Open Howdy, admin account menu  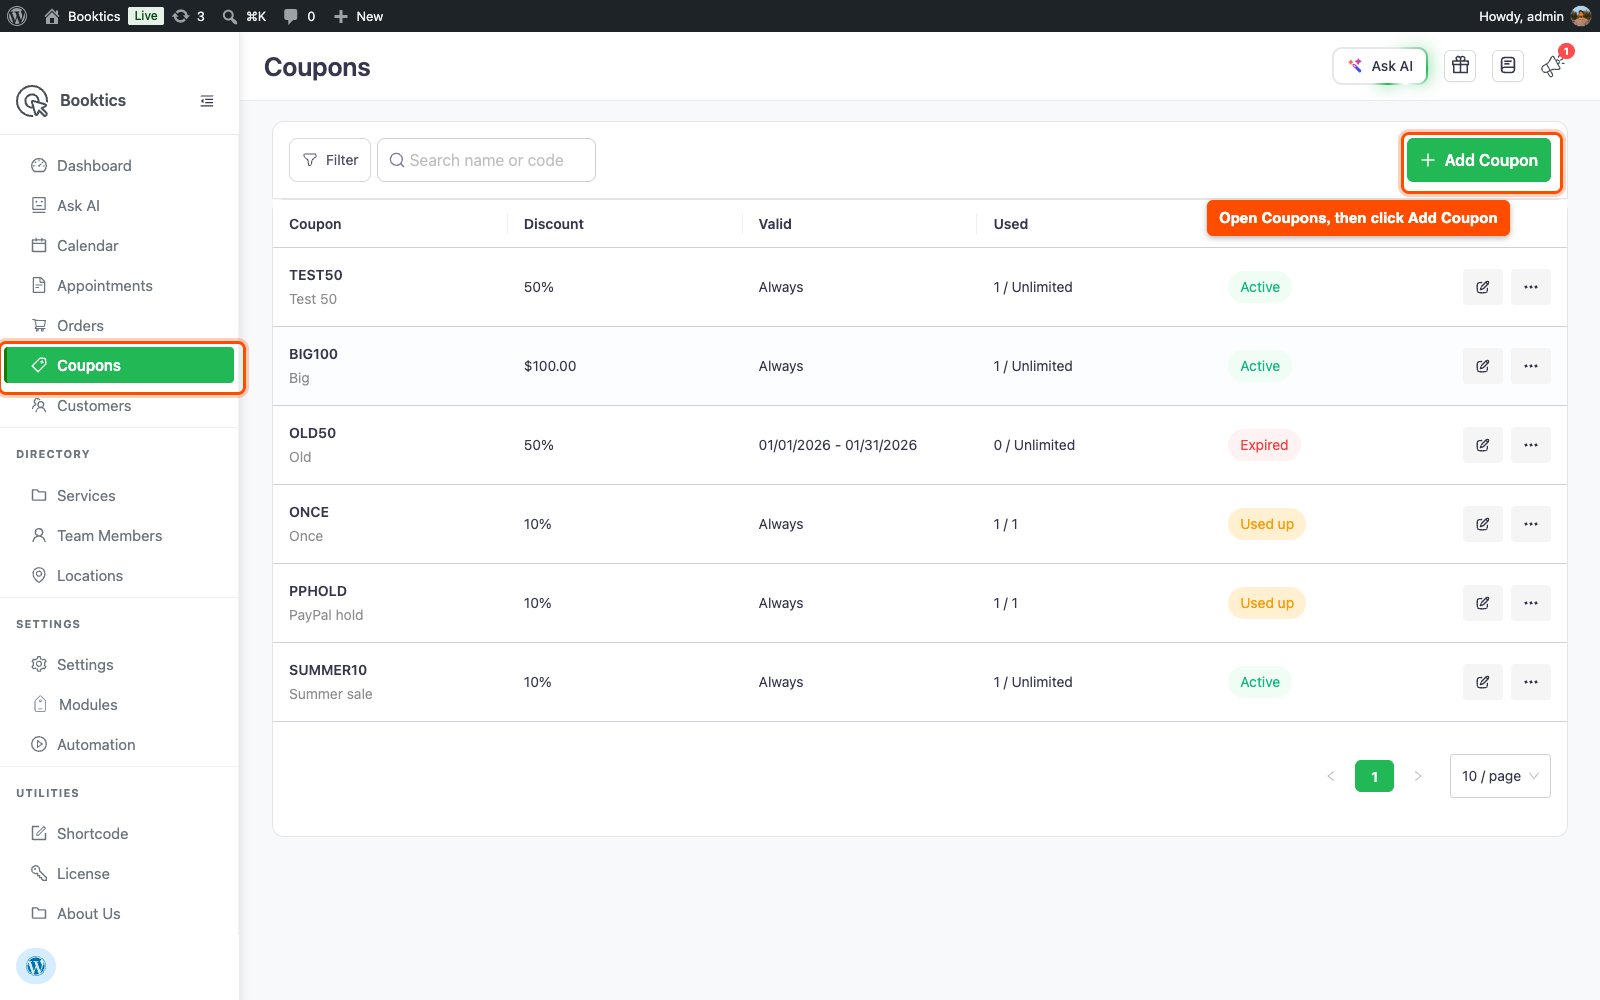point(1534,16)
